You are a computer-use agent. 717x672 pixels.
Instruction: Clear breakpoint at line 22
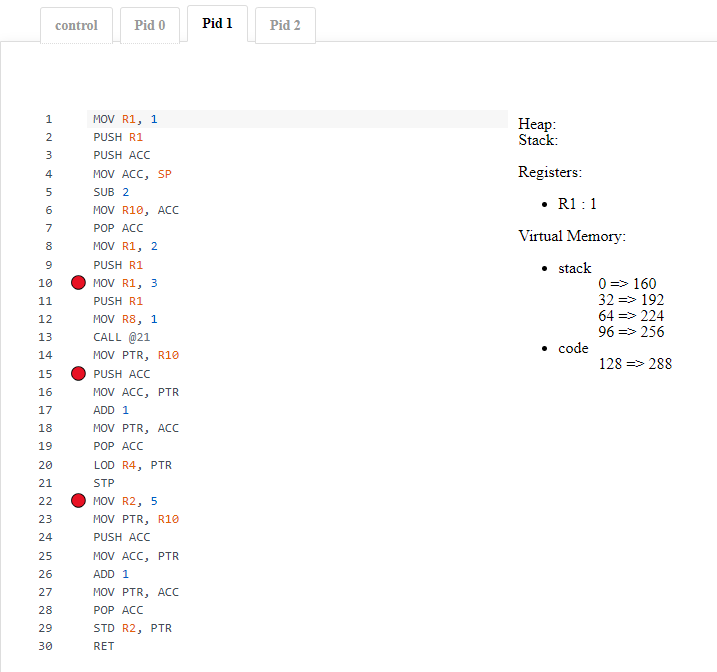coord(78,501)
